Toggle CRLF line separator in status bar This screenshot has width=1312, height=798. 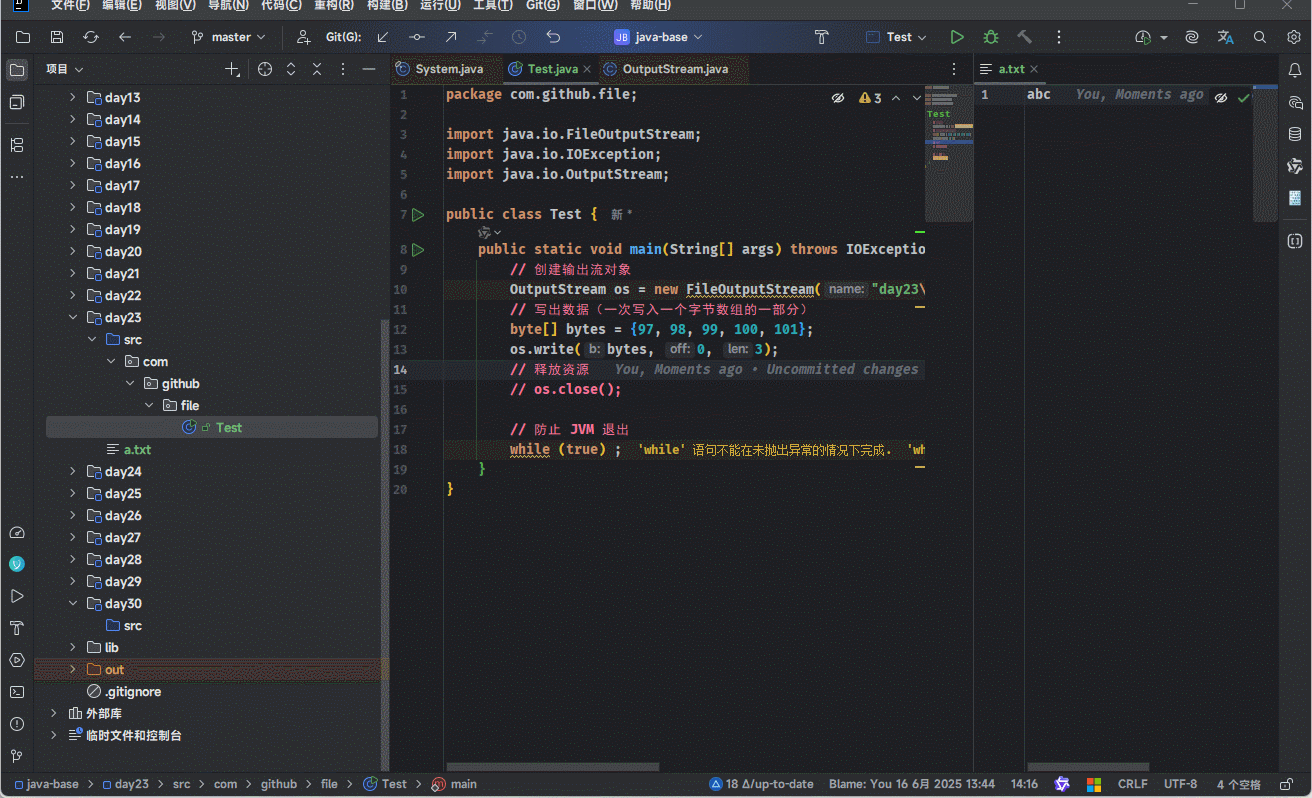(1132, 784)
